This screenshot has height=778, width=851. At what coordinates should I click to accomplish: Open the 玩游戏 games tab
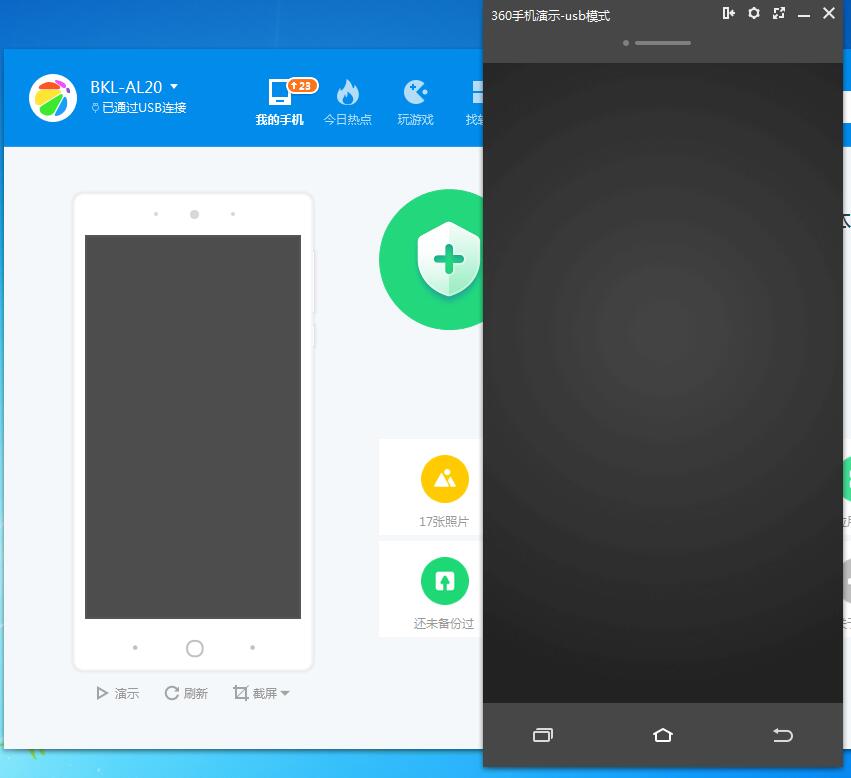click(415, 102)
